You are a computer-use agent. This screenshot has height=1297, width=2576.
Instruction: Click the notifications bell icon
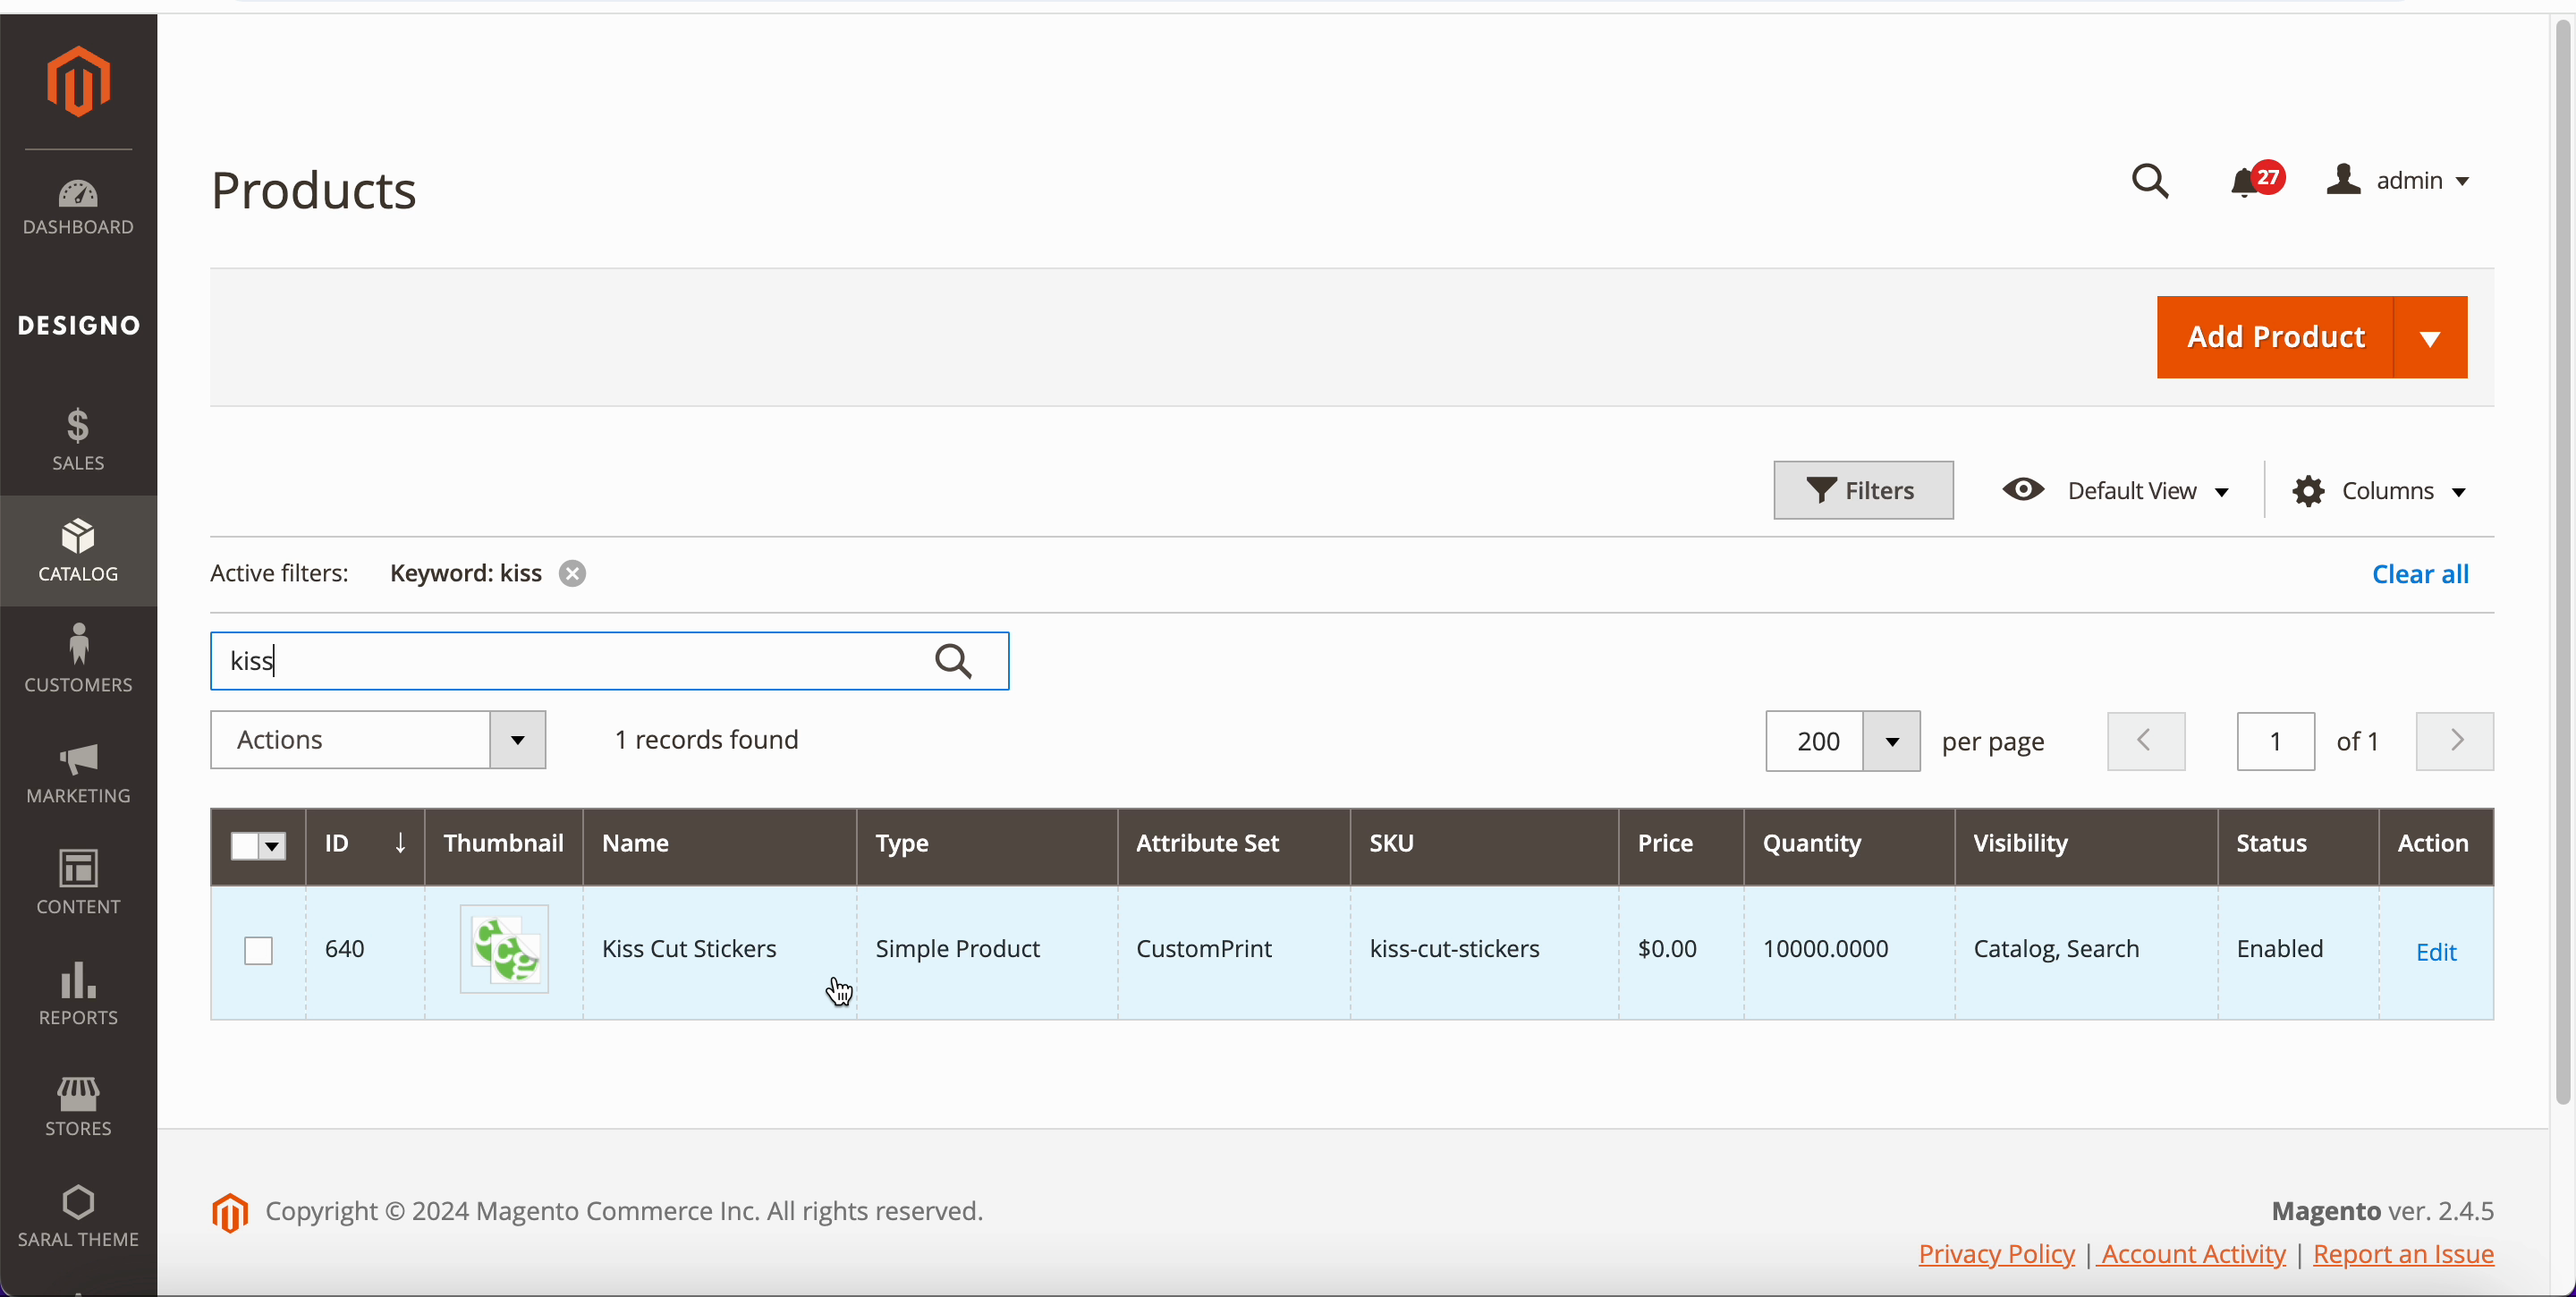[x=2244, y=182]
